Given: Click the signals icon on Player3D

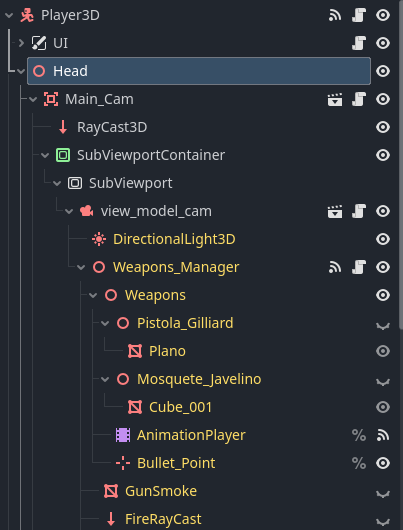Looking at the screenshot, I should point(335,15).
